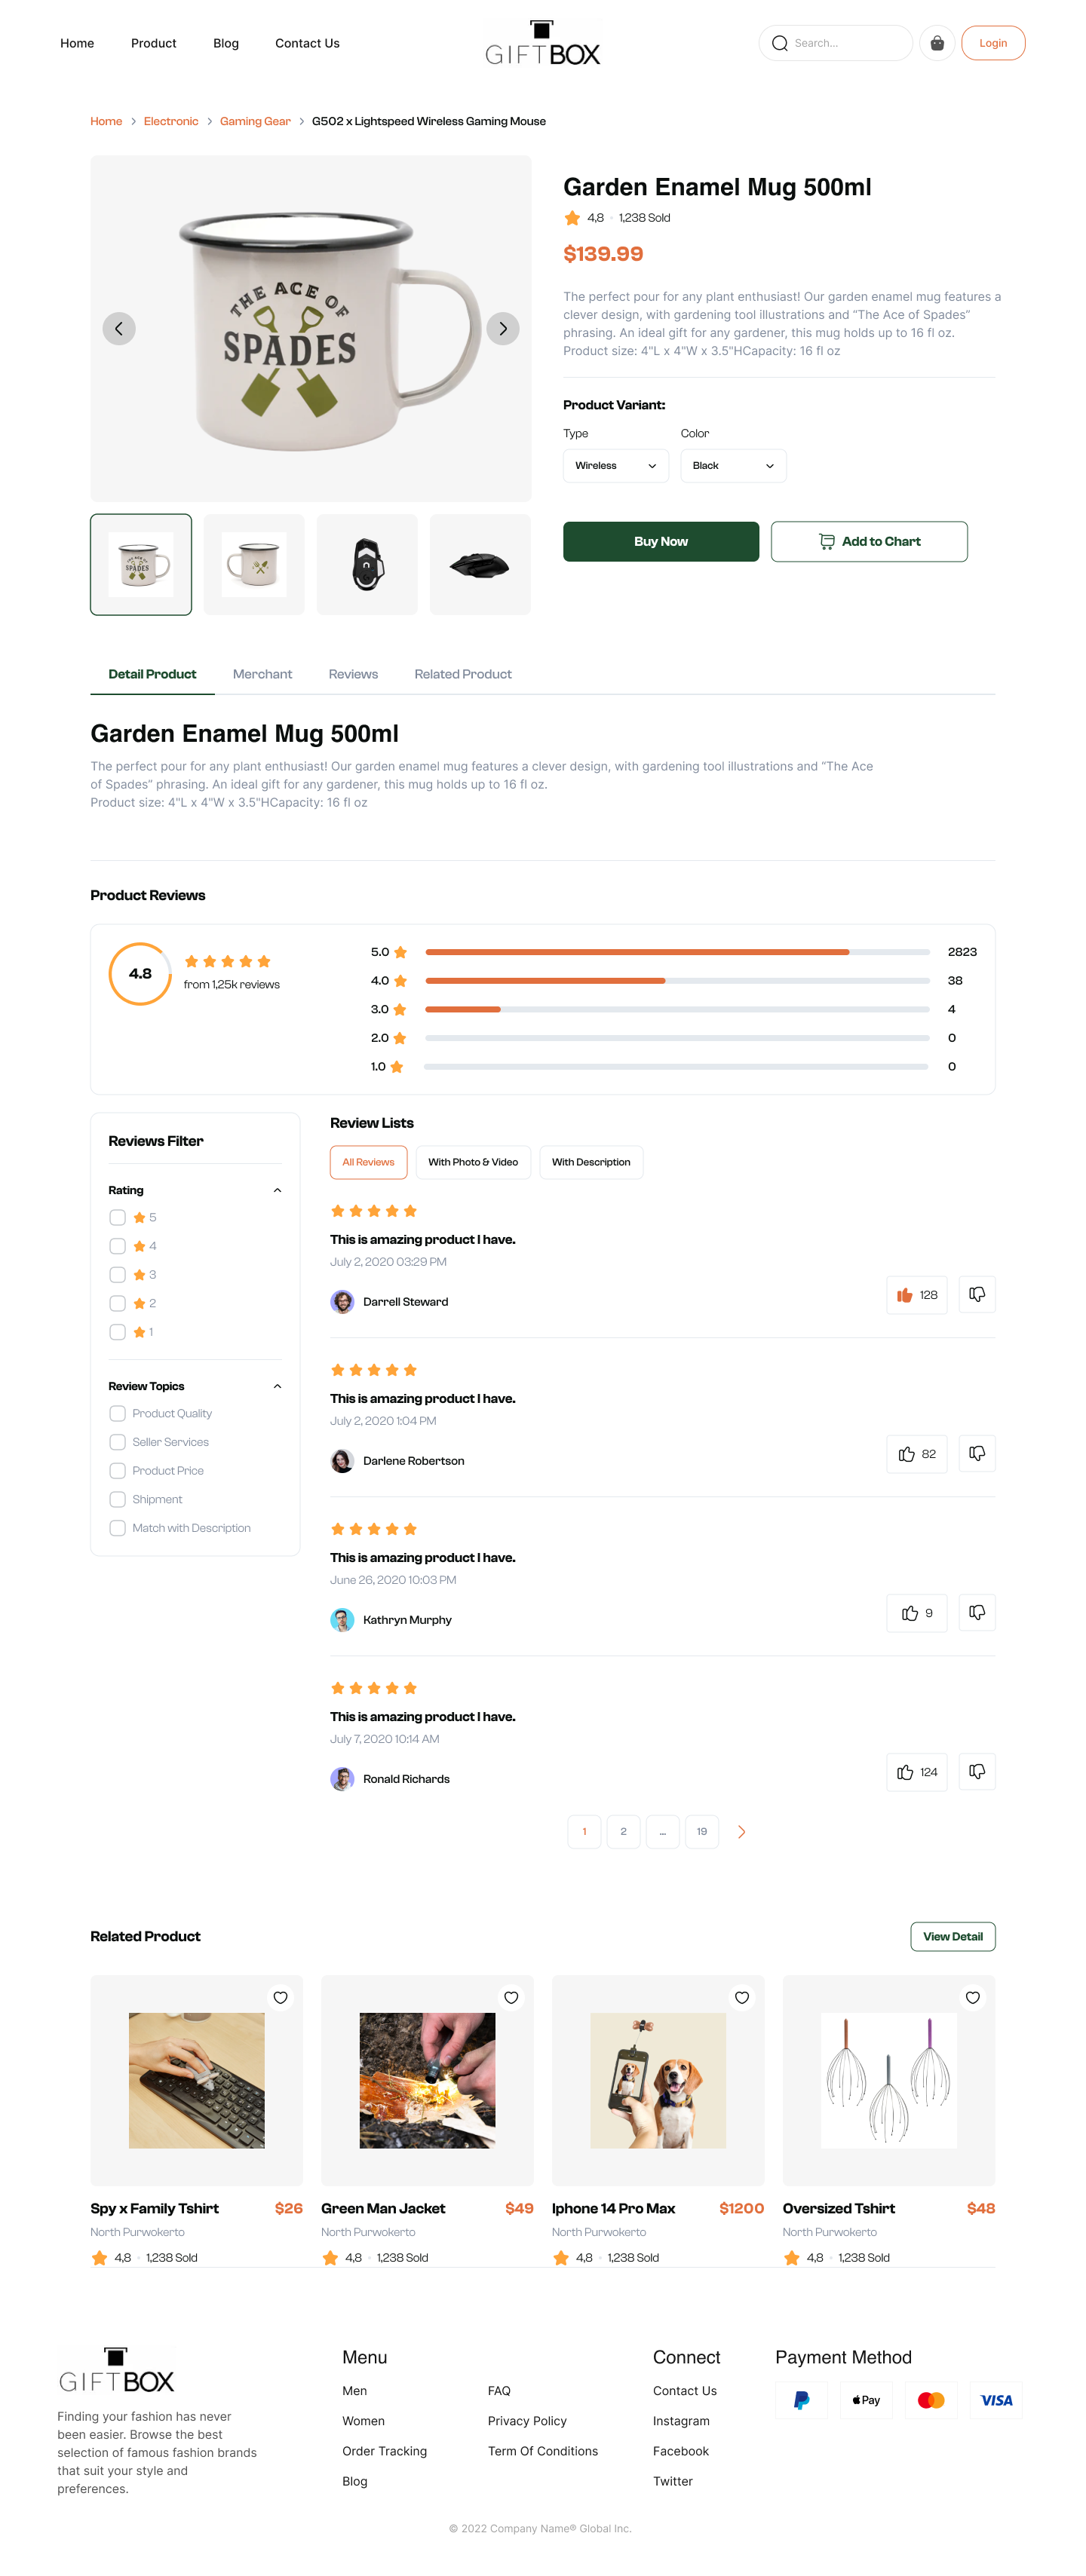Switch to the Merchant tab
The width and height of the screenshot is (1086, 2576).
[262, 675]
